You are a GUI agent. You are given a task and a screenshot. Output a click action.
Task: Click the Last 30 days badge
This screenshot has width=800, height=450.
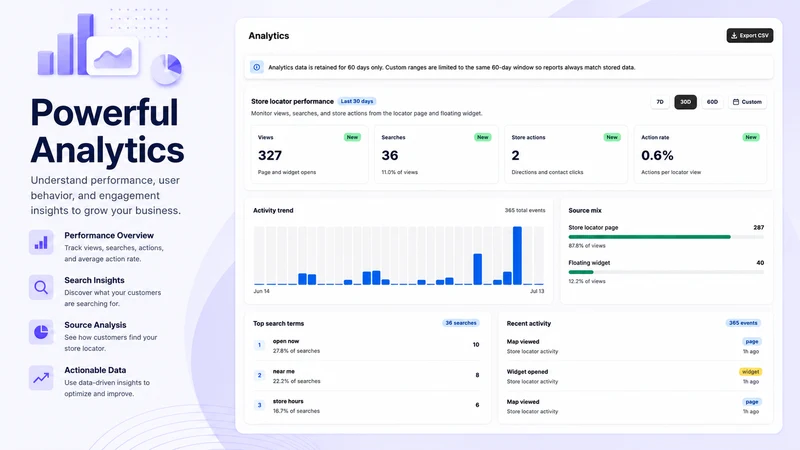(x=357, y=101)
